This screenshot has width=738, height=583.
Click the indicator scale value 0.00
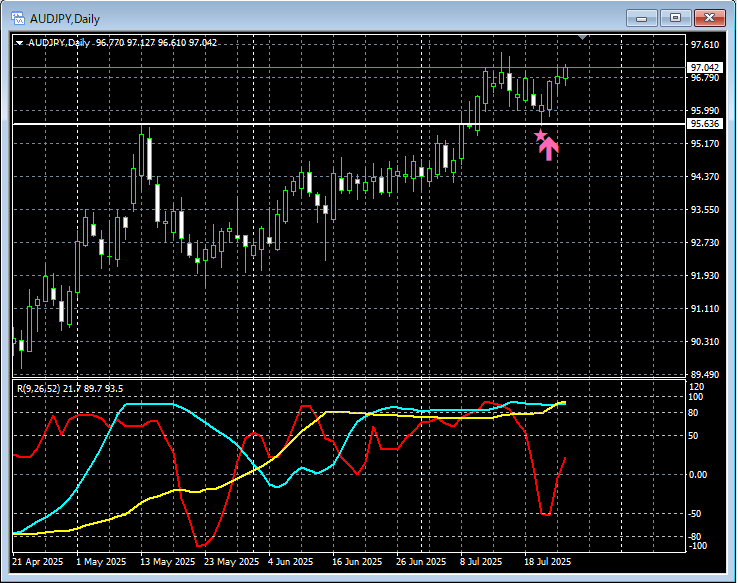coord(698,475)
